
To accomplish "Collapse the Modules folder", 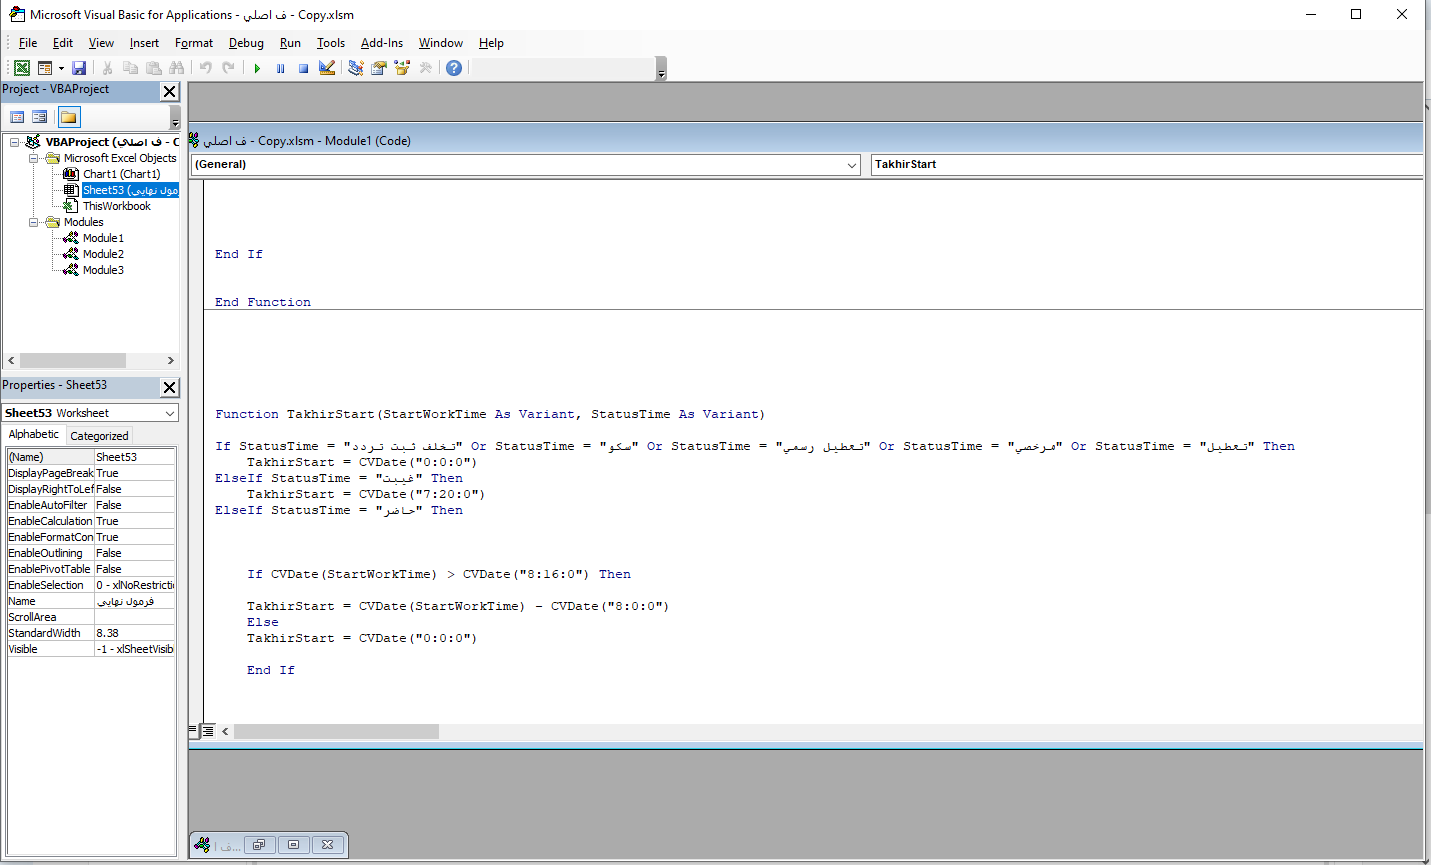I will pyautogui.click(x=33, y=222).
